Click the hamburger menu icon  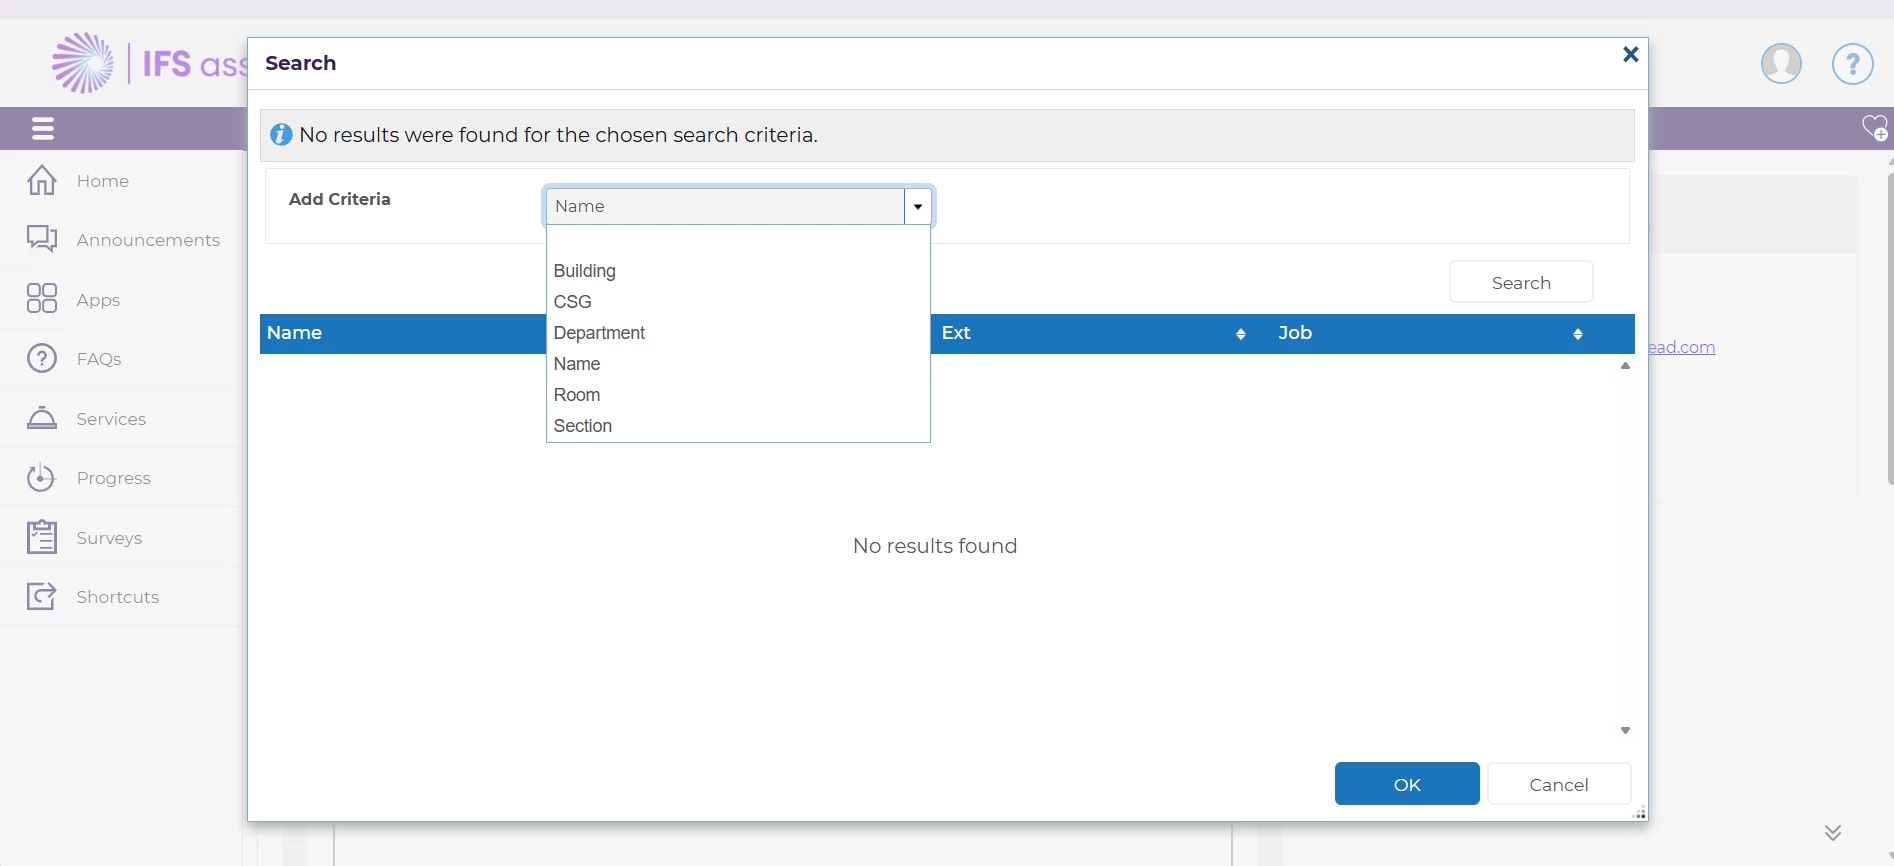click(x=42, y=129)
